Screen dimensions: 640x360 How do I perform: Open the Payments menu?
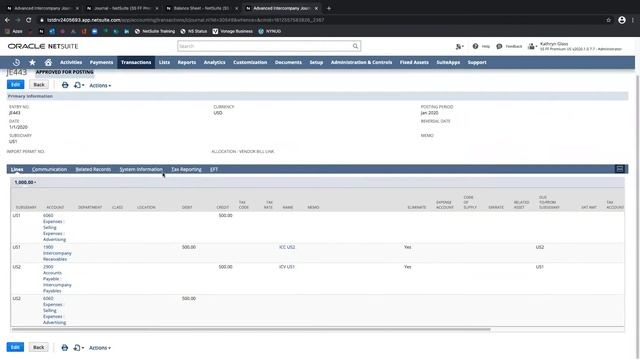point(101,62)
